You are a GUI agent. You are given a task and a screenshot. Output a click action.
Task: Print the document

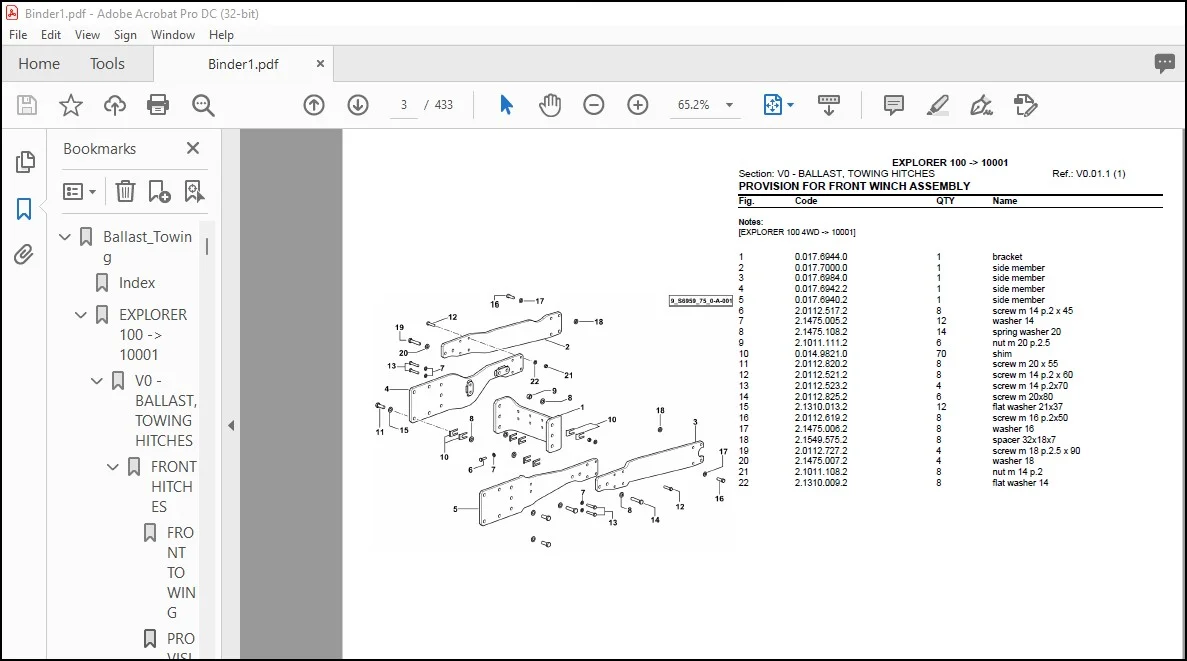click(158, 105)
